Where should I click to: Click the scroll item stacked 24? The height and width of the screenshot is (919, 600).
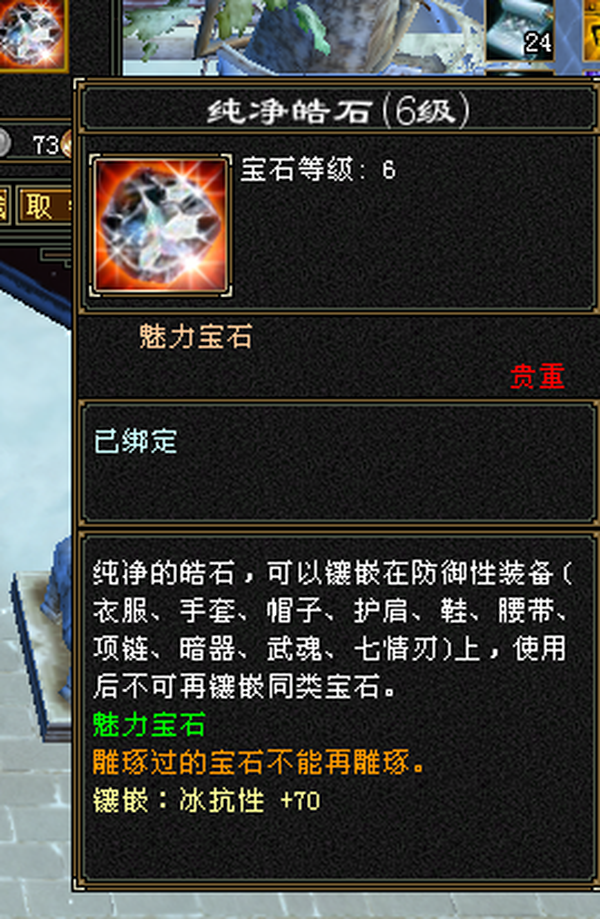[520, 29]
